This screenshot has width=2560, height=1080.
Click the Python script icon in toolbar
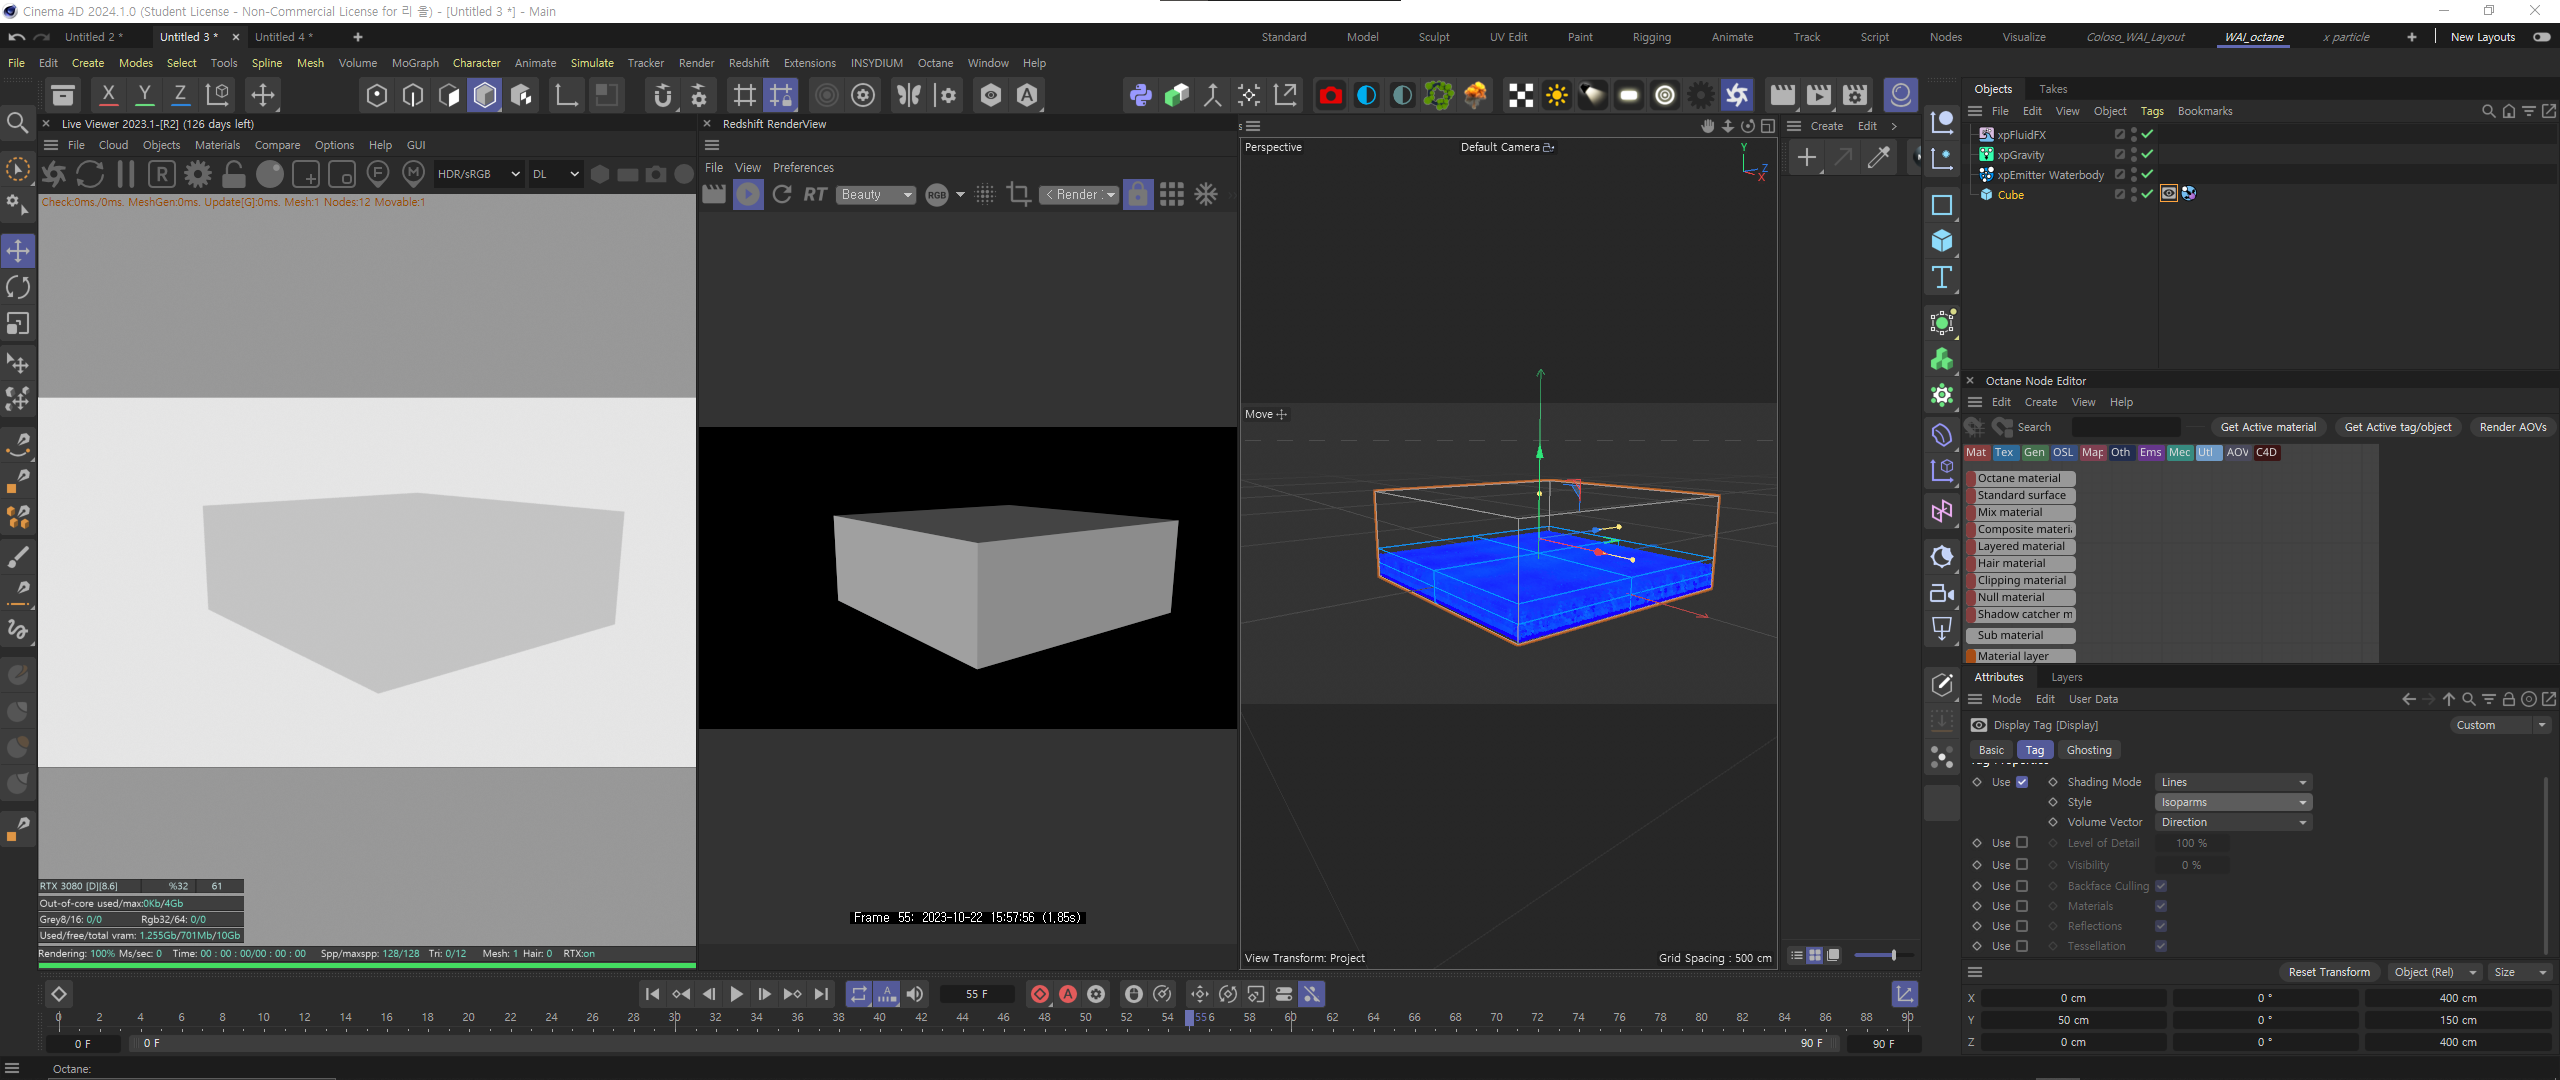(1140, 95)
